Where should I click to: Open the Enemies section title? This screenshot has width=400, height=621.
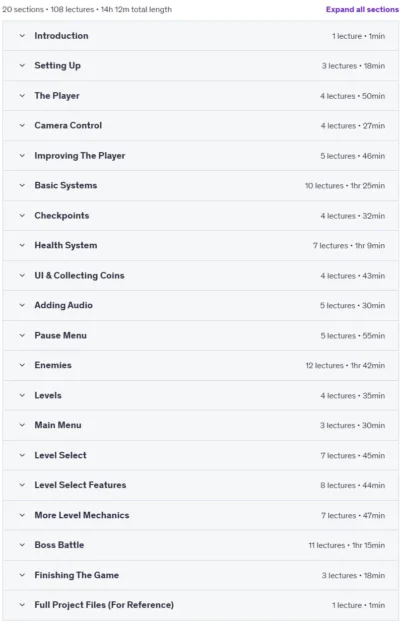coord(53,365)
